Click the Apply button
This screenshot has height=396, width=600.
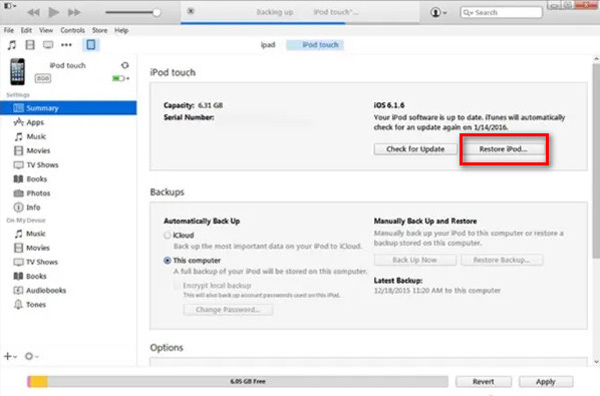(x=546, y=381)
